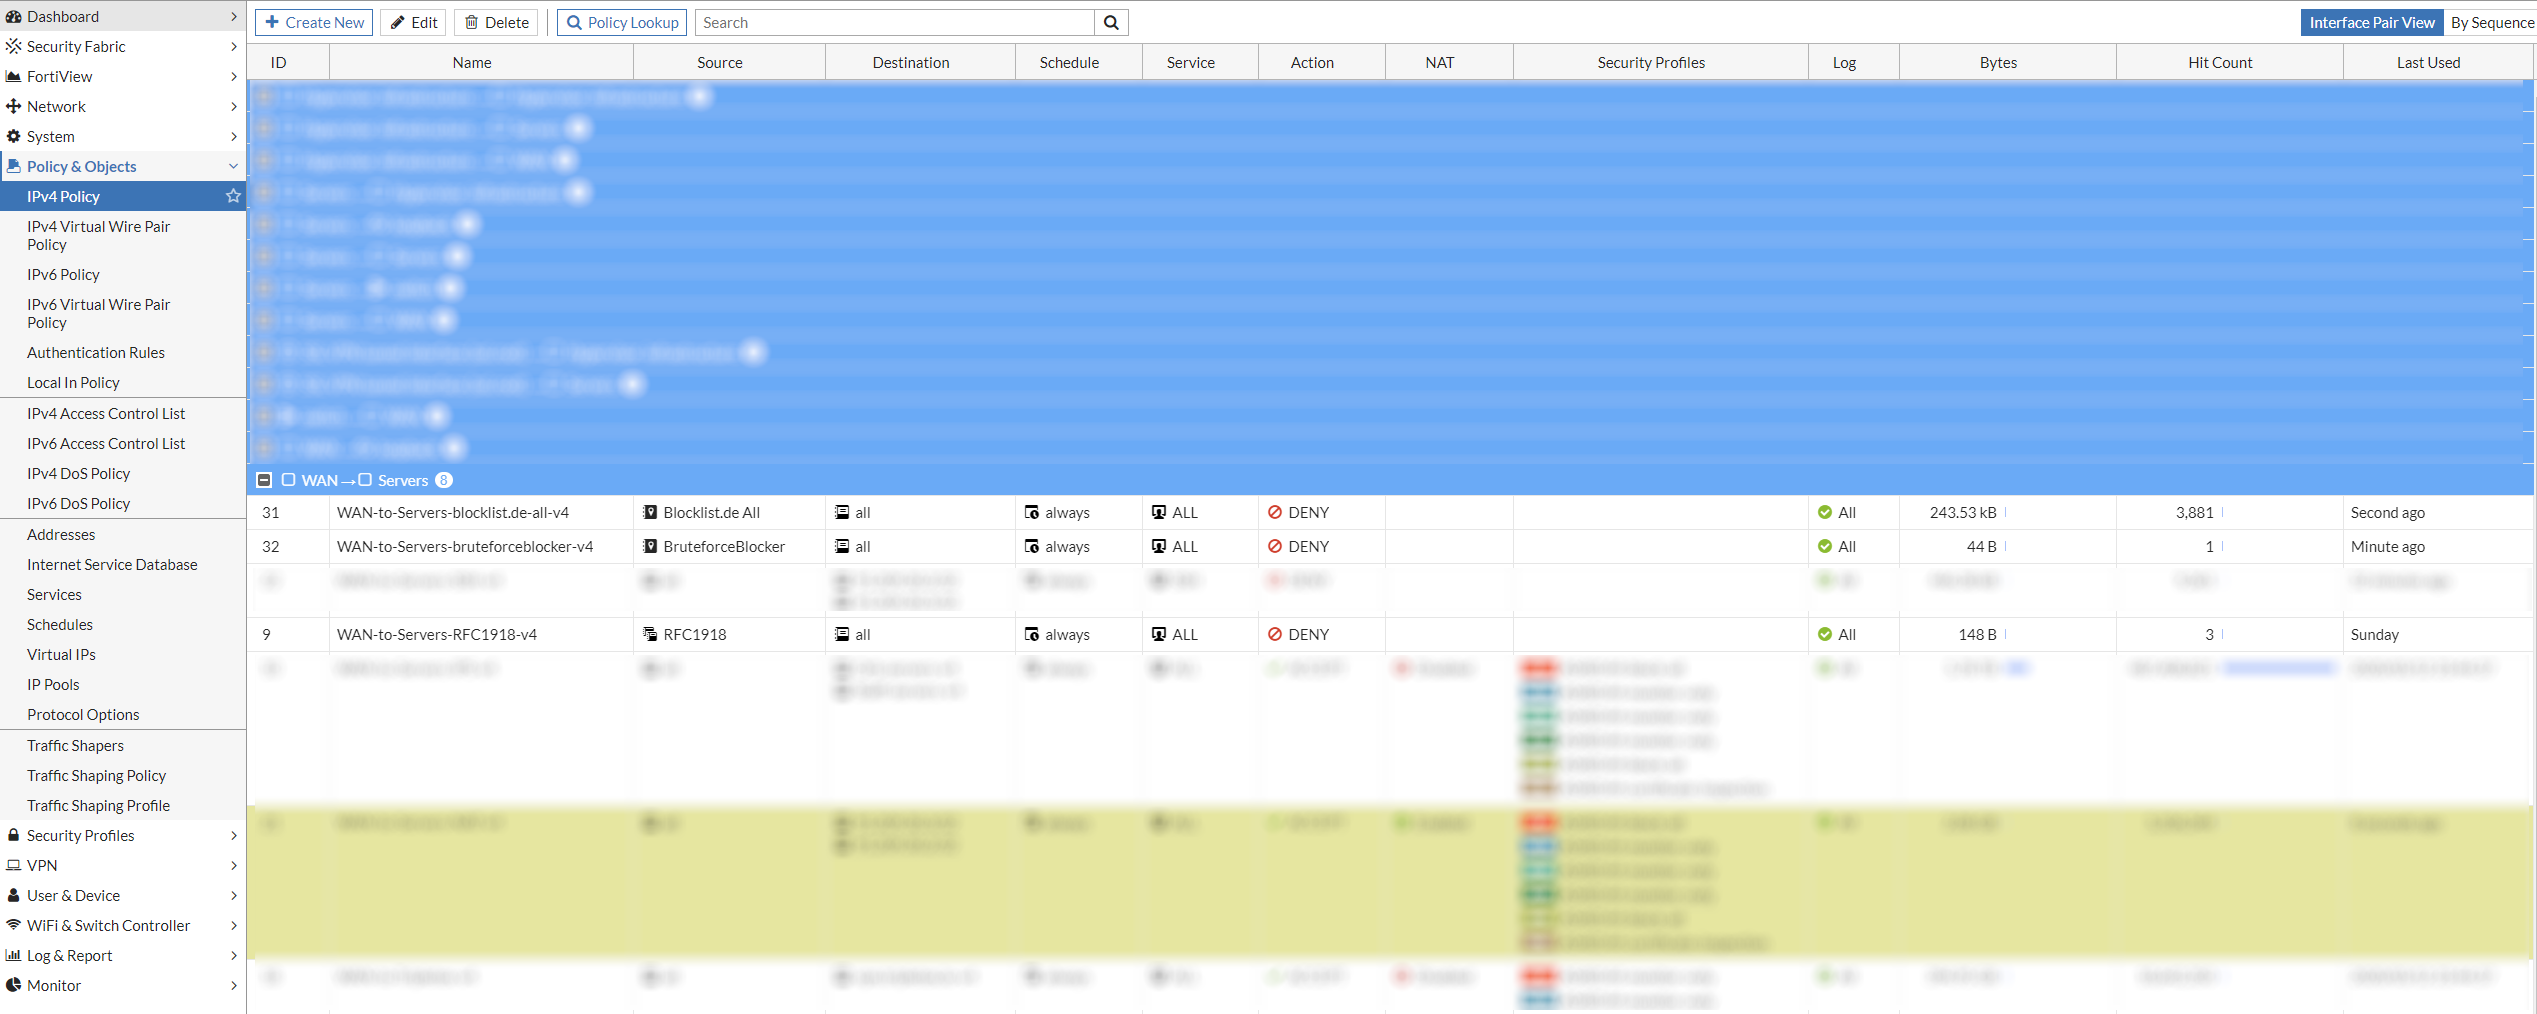2537x1014 pixels.
Task: Click the ALL service icon in row 32
Action: [1159, 547]
